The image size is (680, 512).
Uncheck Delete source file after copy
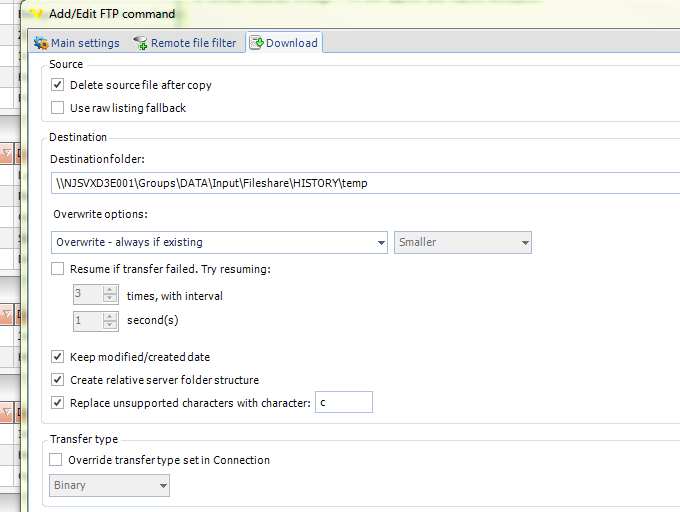click(58, 85)
